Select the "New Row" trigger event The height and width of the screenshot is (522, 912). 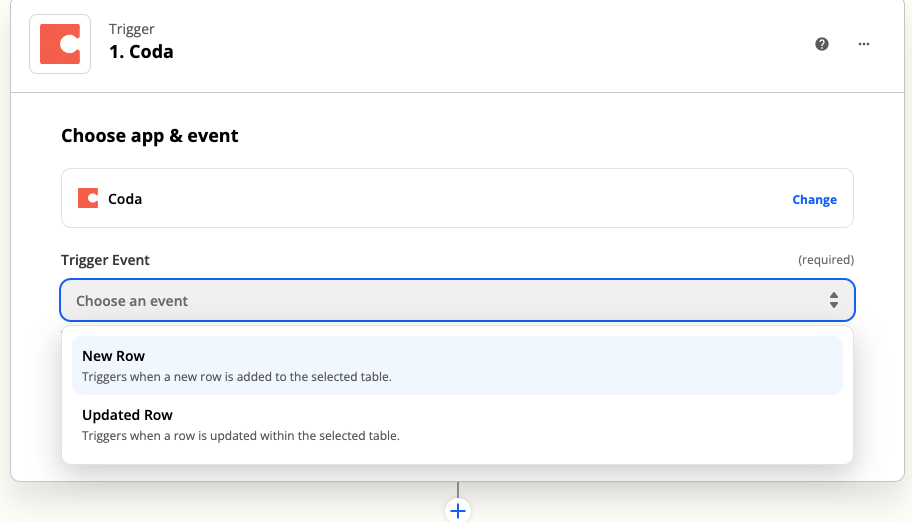(114, 356)
